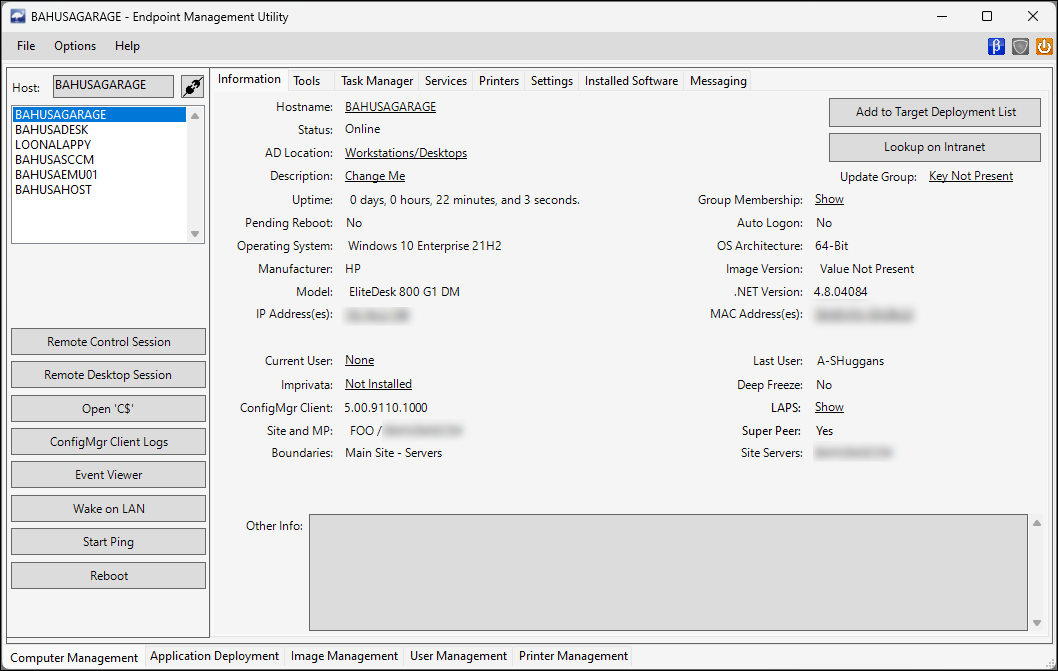
Task: Select BAHUSADESK in host list
Action: [100, 130]
